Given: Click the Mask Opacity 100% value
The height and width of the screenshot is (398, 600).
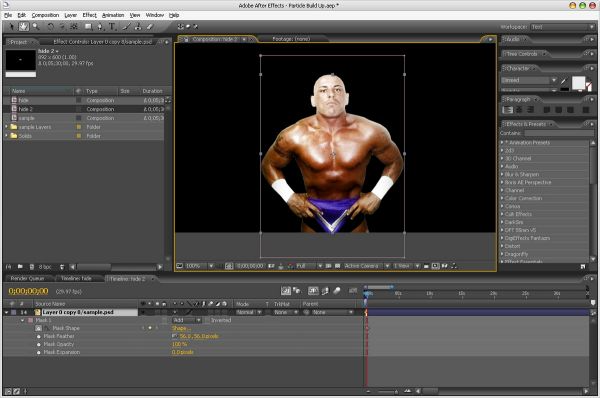Looking at the screenshot, I should [179, 344].
